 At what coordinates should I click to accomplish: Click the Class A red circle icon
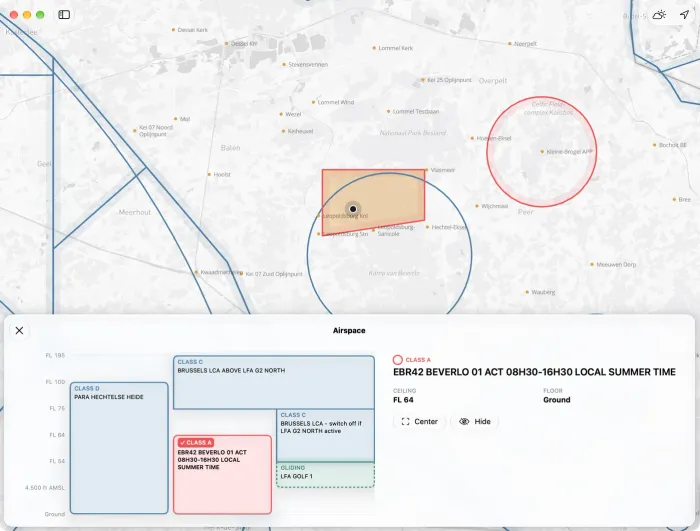coord(397,360)
